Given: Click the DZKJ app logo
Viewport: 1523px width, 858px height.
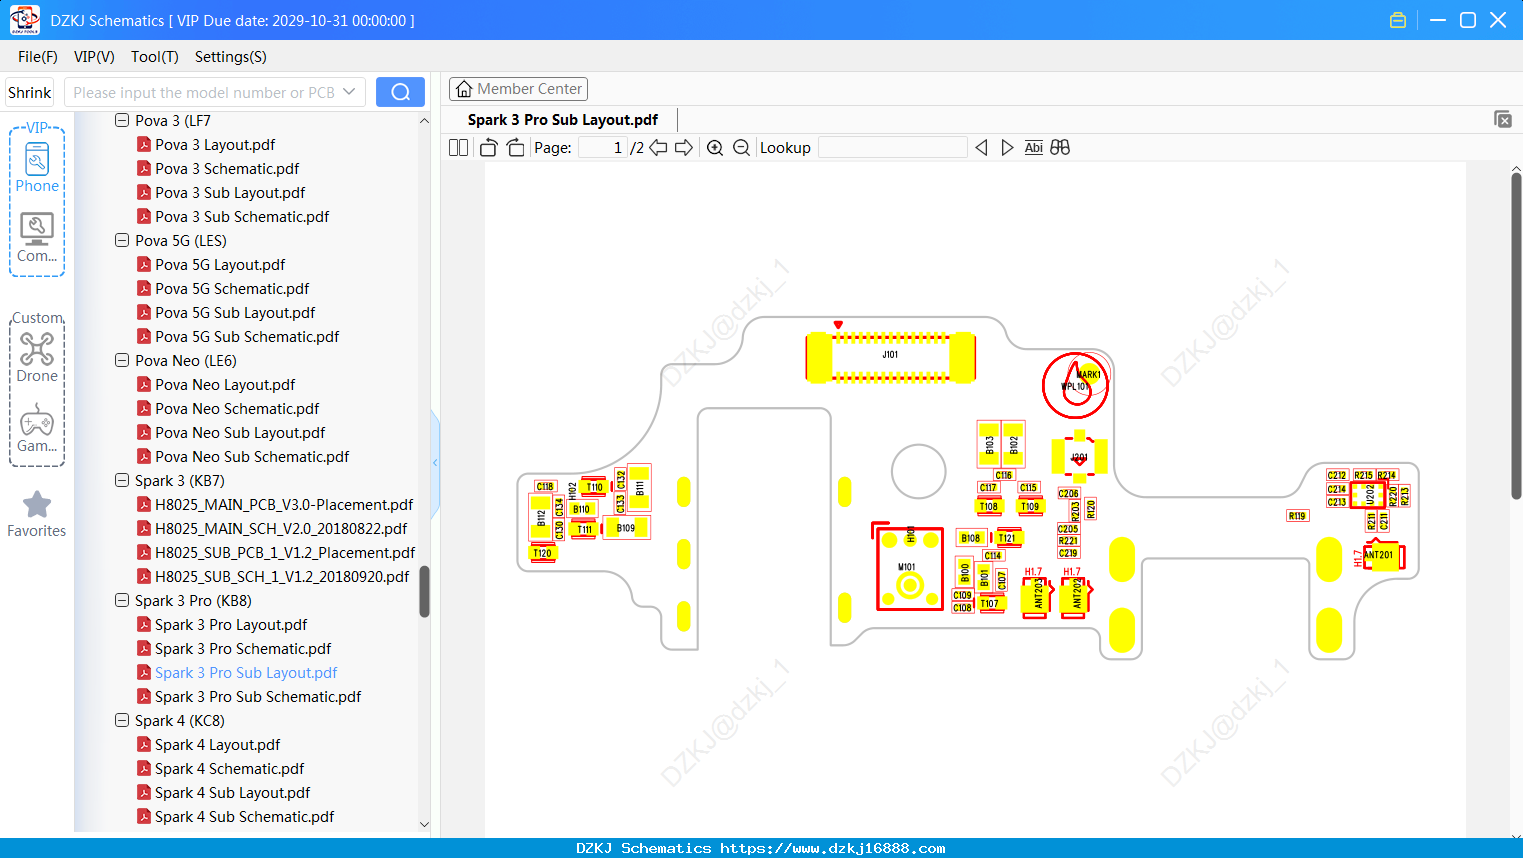Looking at the screenshot, I should point(24,20).
